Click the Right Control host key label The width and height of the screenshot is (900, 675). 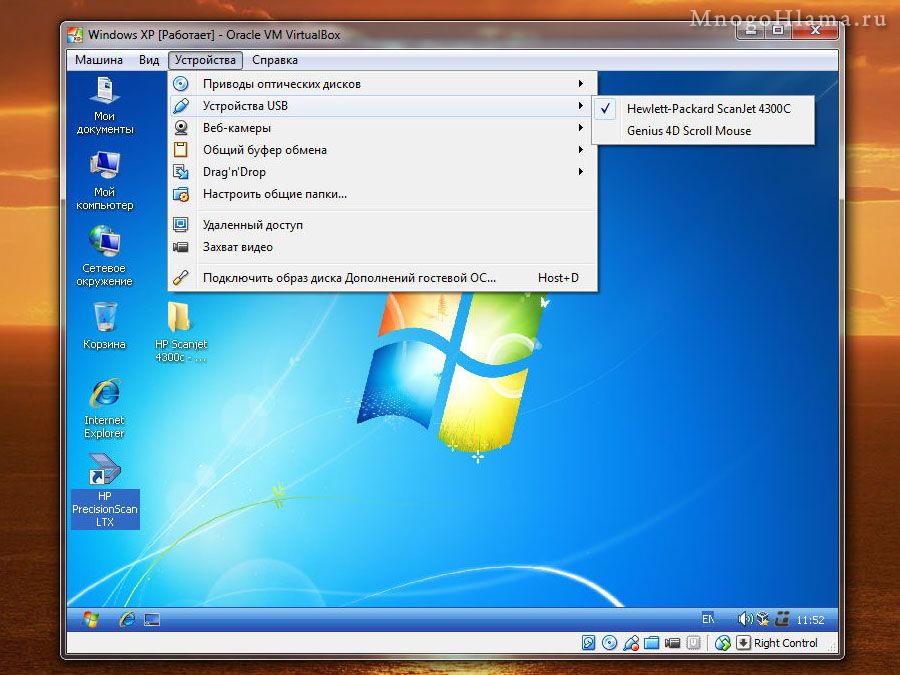pyautogui.click(x=785, y=643)
